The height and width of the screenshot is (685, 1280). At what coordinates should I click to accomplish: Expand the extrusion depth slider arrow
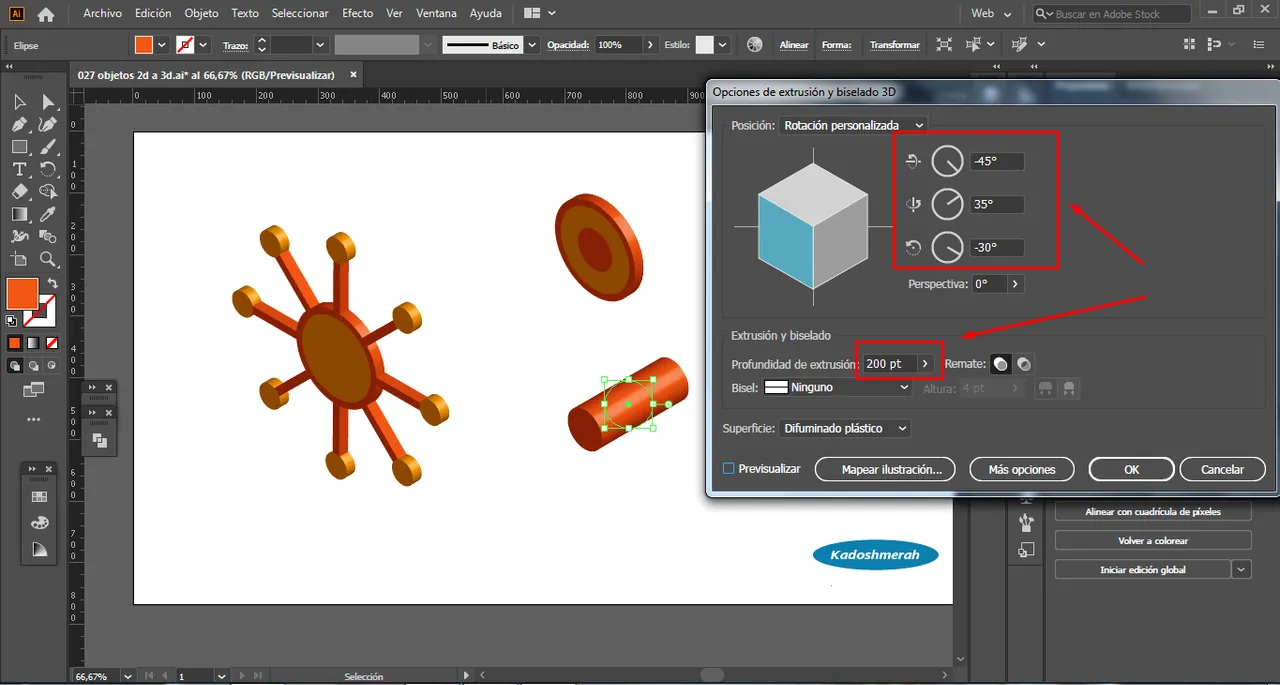(925, 364)
